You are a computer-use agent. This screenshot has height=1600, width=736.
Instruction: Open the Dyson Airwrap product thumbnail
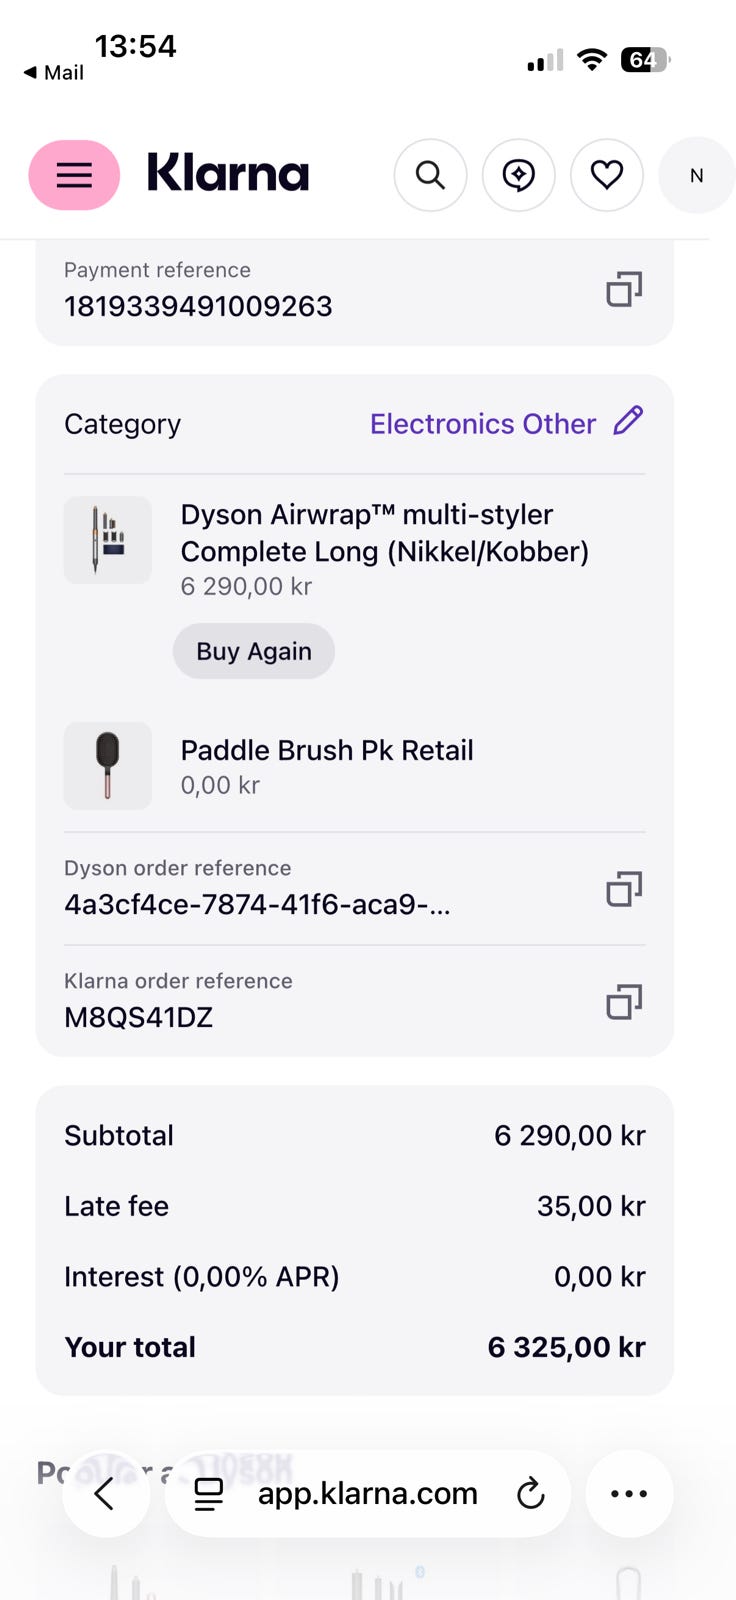click(x=108, y=540)
